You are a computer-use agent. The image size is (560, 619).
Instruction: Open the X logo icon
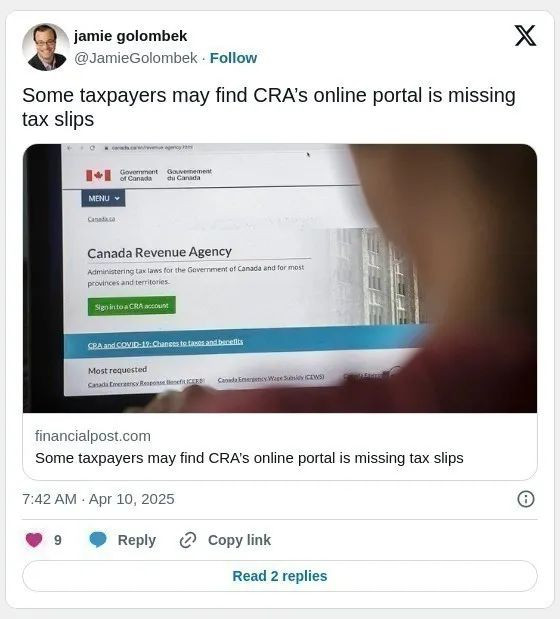pyautogui.click(x=525, y=36)
